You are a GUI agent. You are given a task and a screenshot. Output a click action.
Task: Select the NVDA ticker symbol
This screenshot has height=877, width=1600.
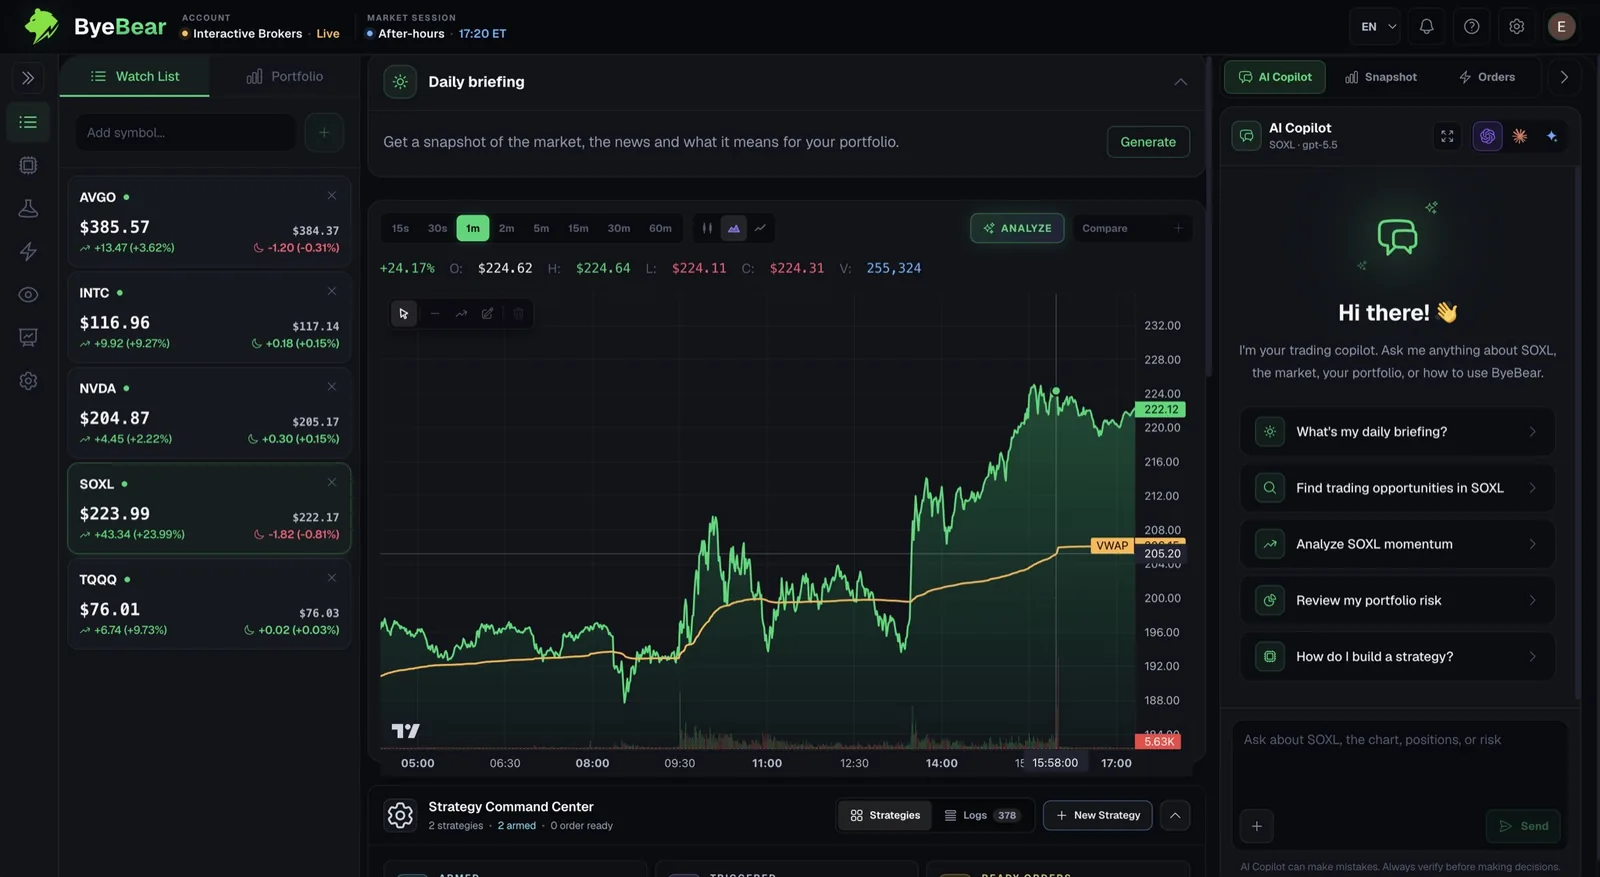98,388
